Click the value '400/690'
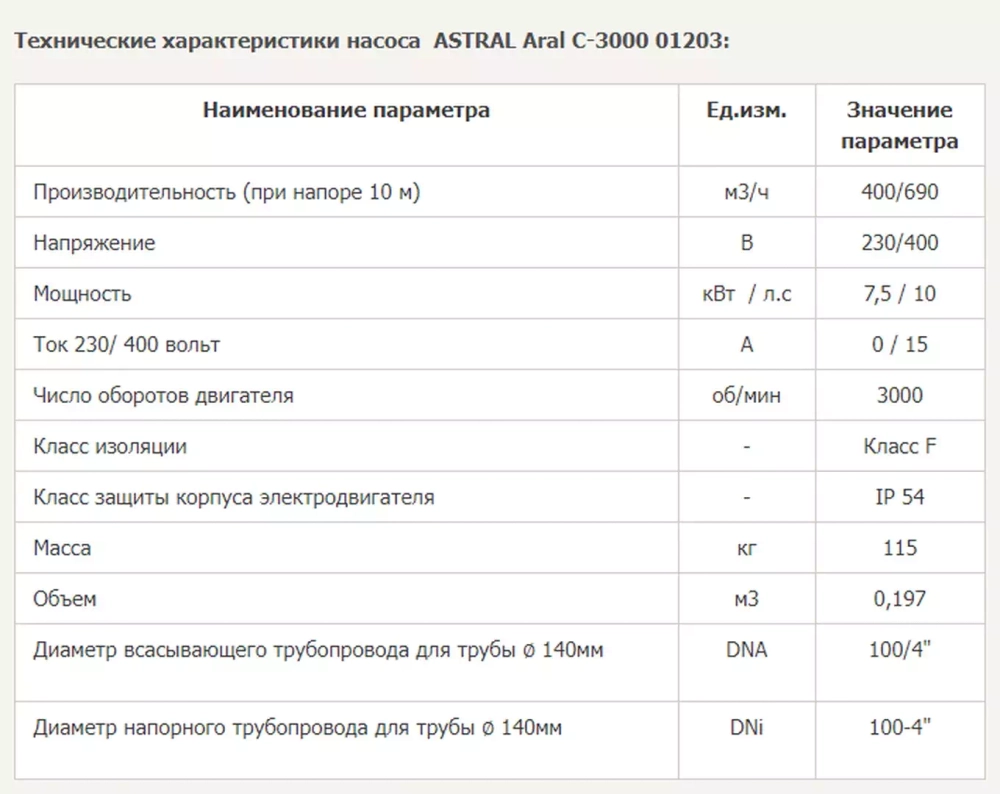The width and height of the screenshot is (1000, 794). coord(899,192)
